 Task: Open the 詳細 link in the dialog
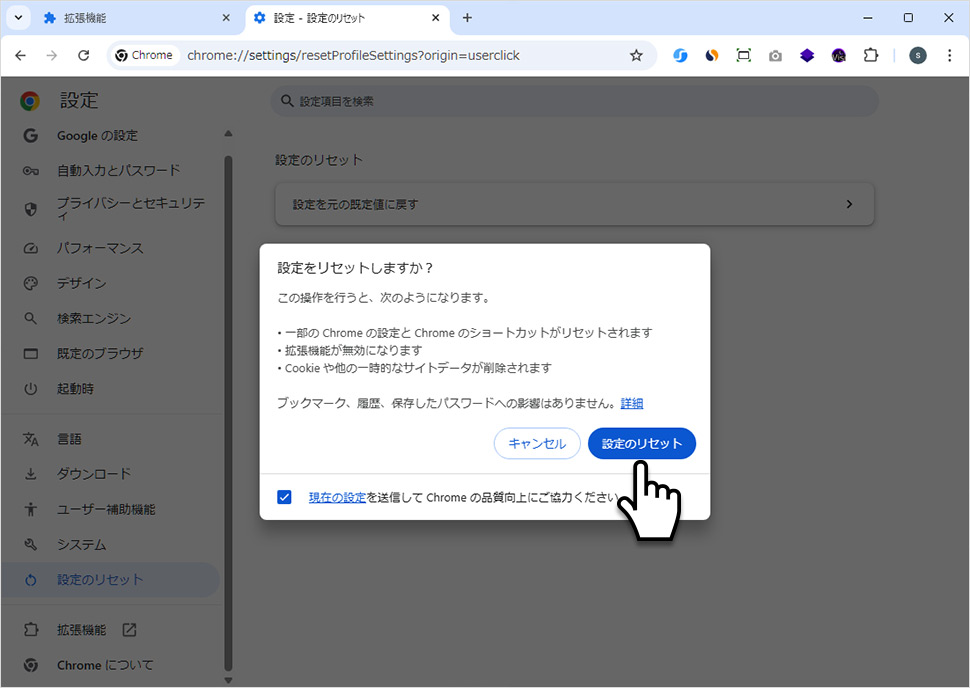(633, 402)
